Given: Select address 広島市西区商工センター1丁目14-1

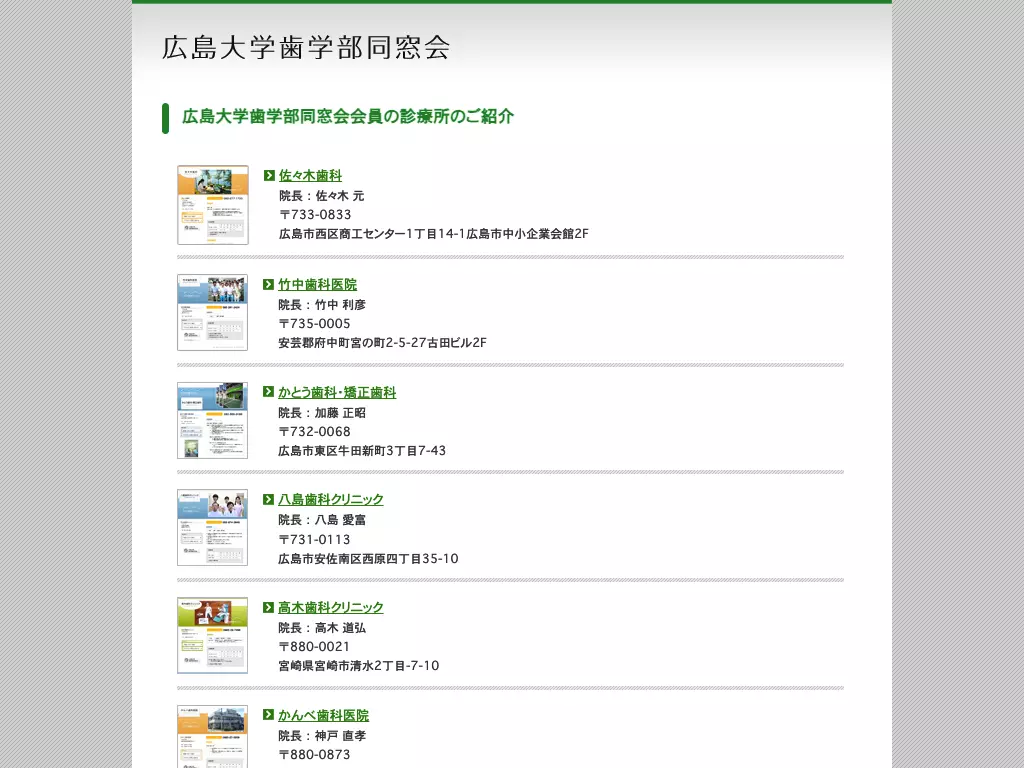Looking at the screenshot, I should tap(372, 234).
